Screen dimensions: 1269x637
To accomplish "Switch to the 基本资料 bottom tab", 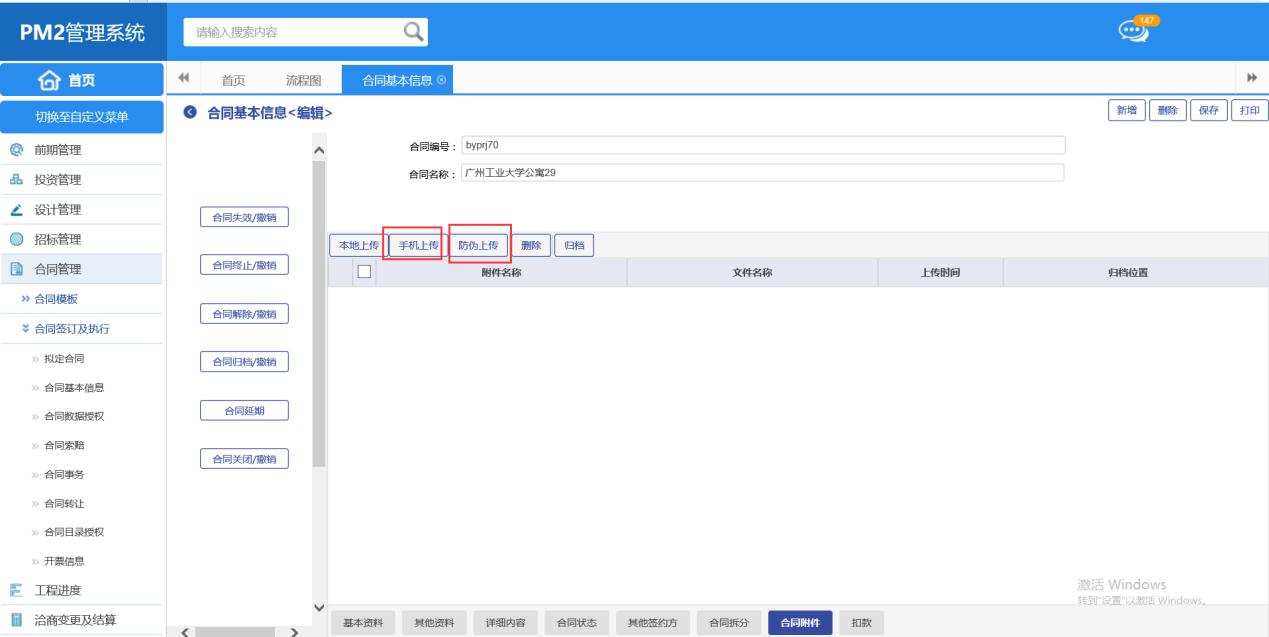I will [x=362, y=623].
